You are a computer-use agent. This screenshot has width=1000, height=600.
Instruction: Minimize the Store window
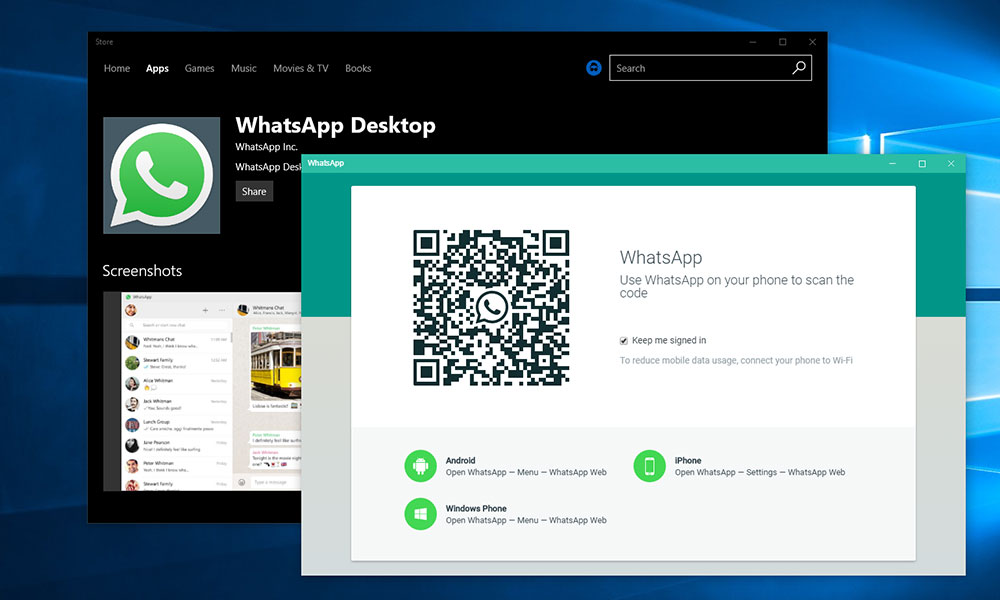point(752,42)
